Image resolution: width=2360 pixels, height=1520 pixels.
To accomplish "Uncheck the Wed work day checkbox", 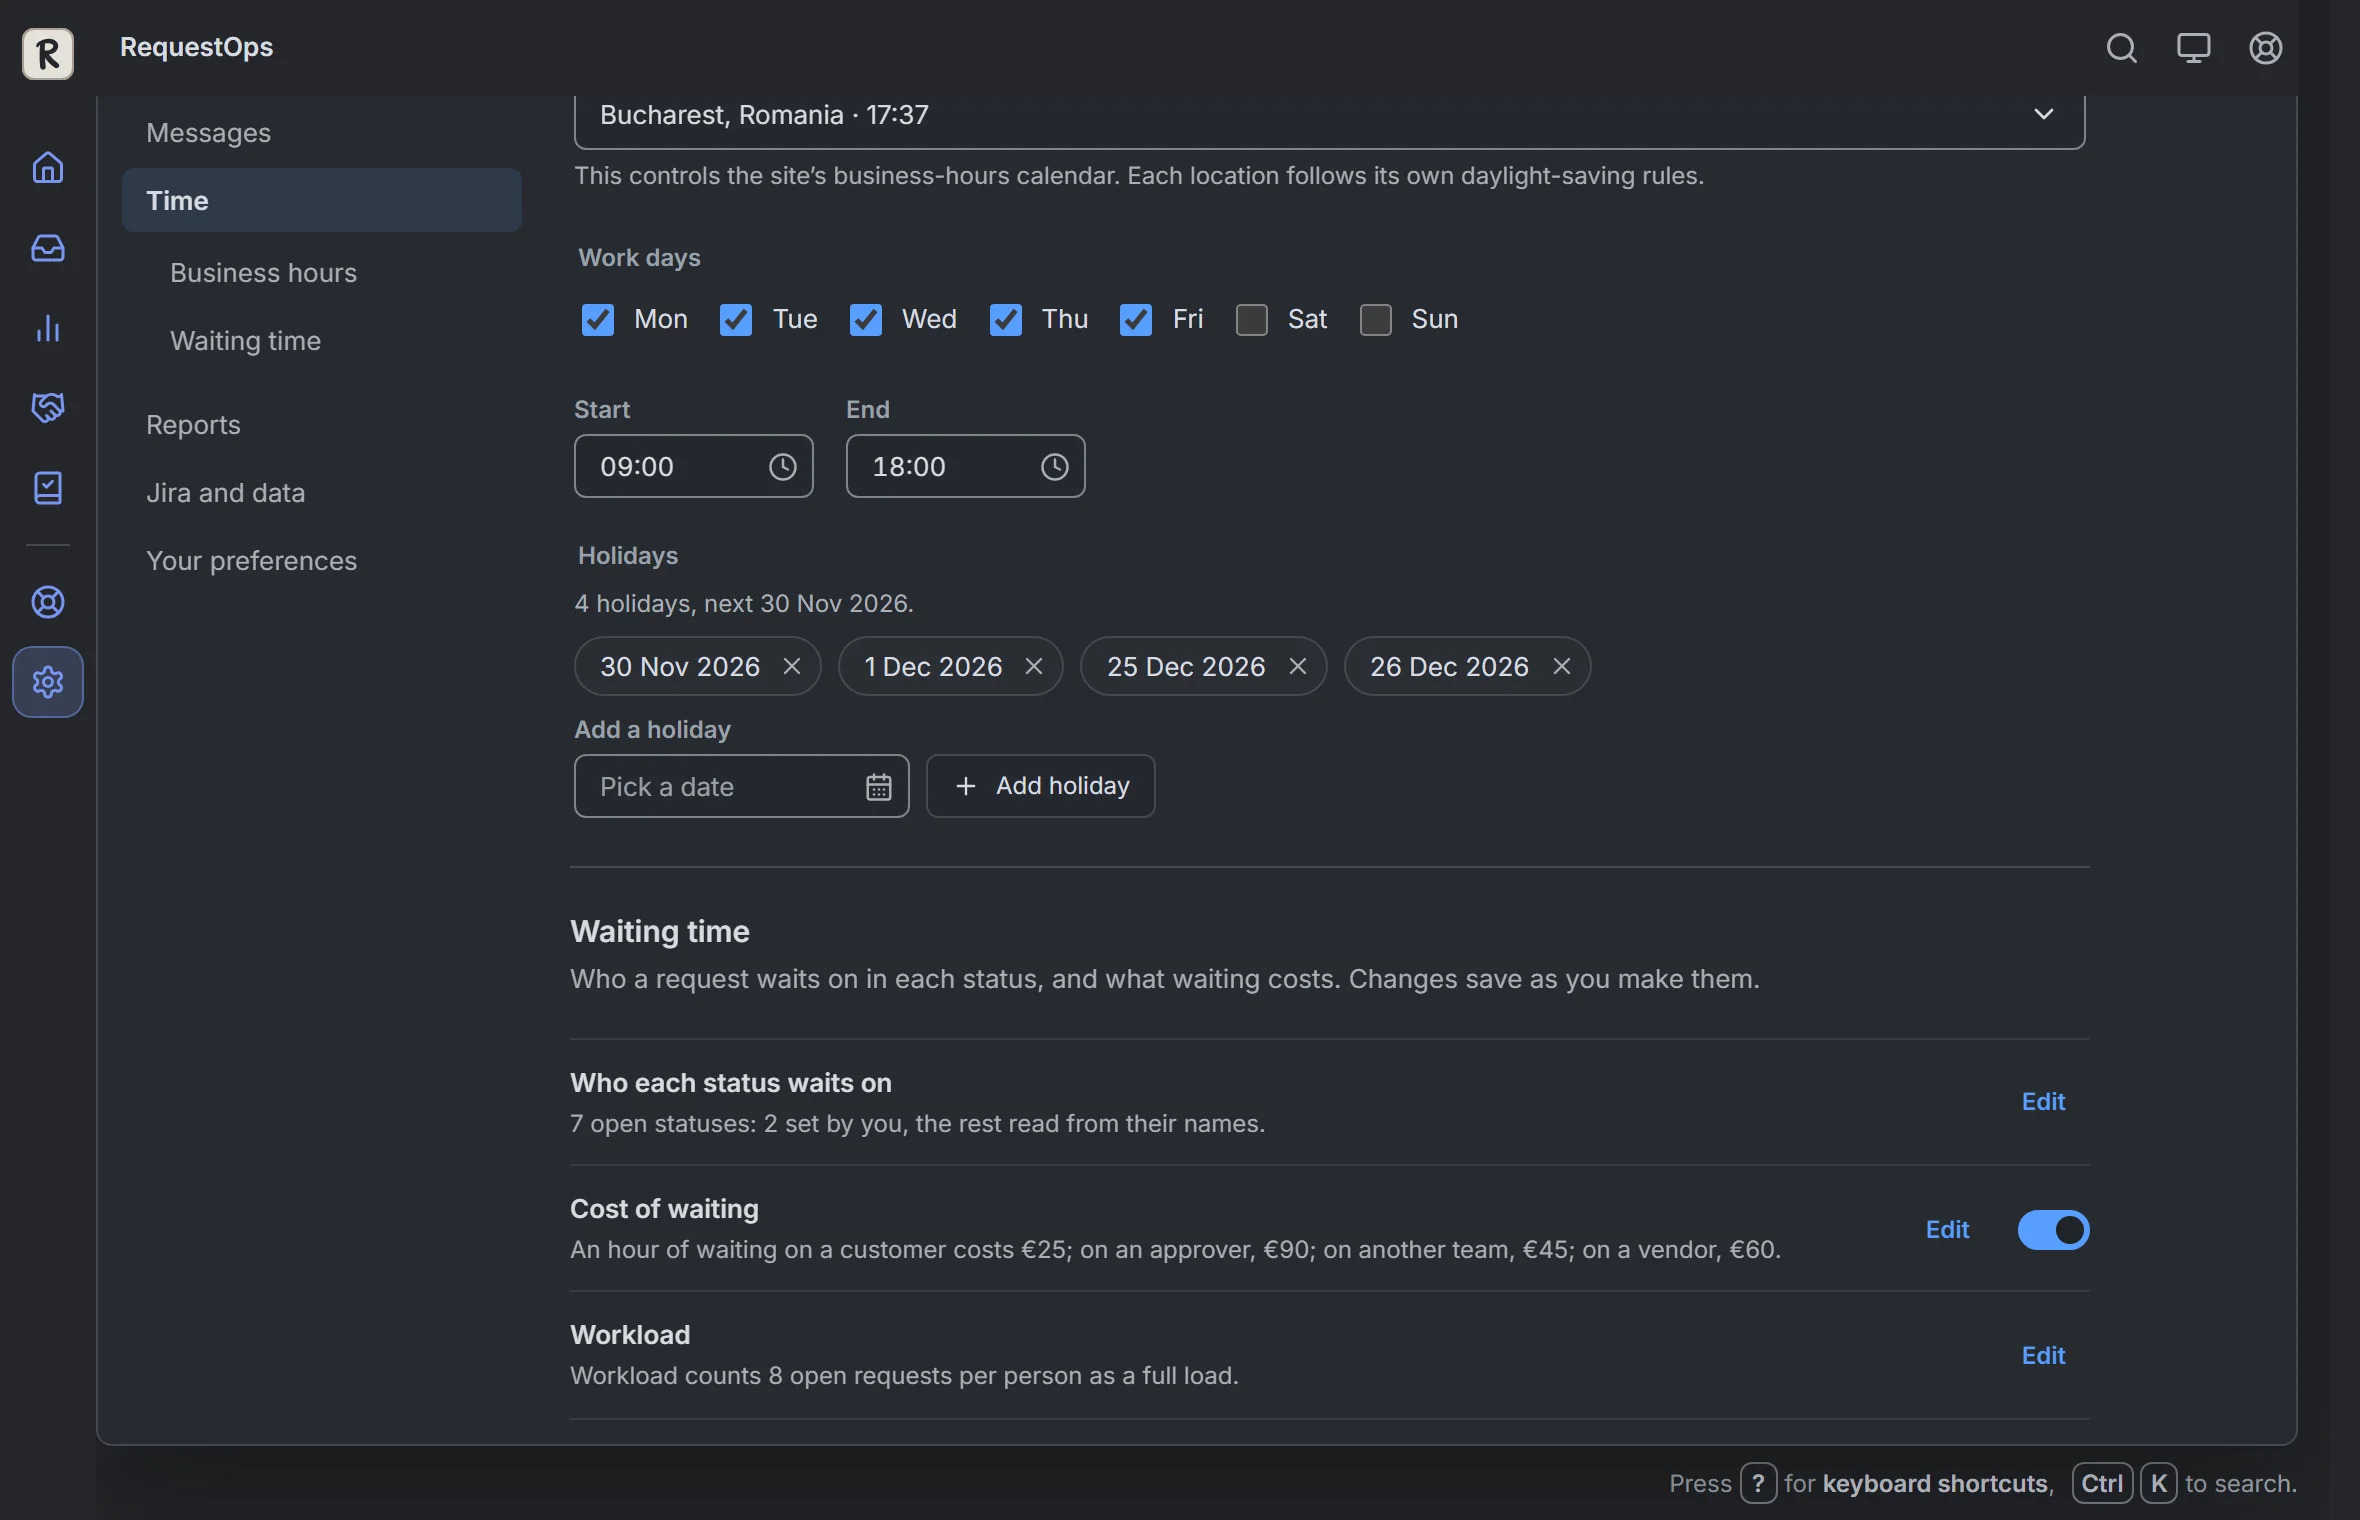I will tap(866, 320).
